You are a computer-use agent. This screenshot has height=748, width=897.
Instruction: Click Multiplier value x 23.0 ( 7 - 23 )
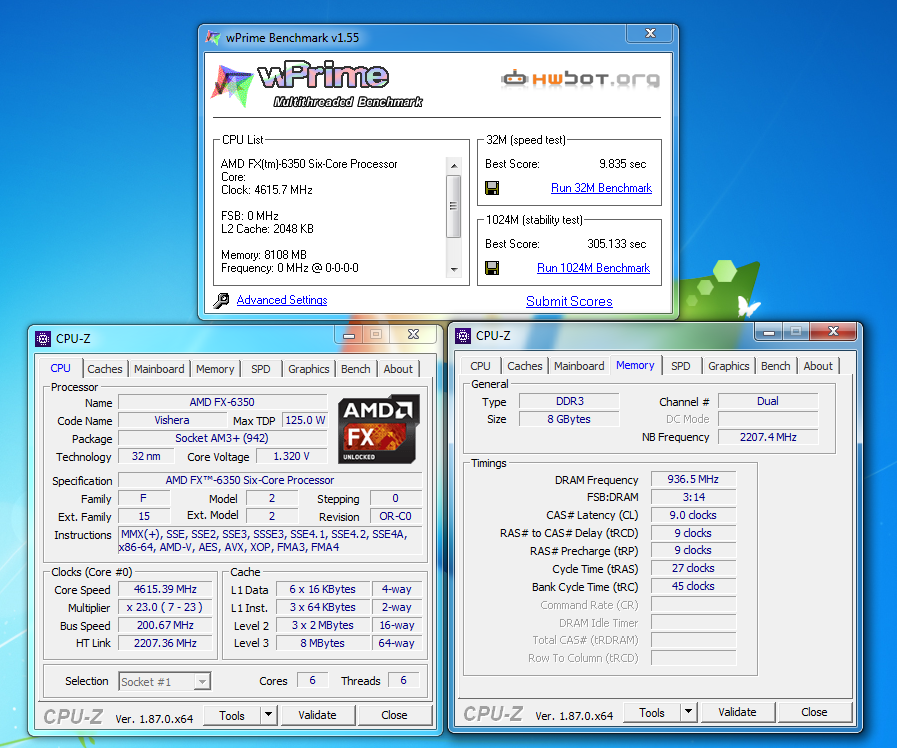point(165,607)
